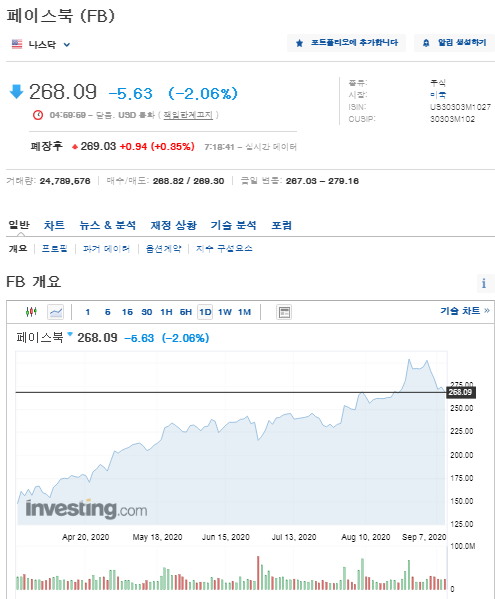Click the trading volume value 24,789,576
Screen dimensions: 495x599
pyautogui.click(x=65, y=181)
